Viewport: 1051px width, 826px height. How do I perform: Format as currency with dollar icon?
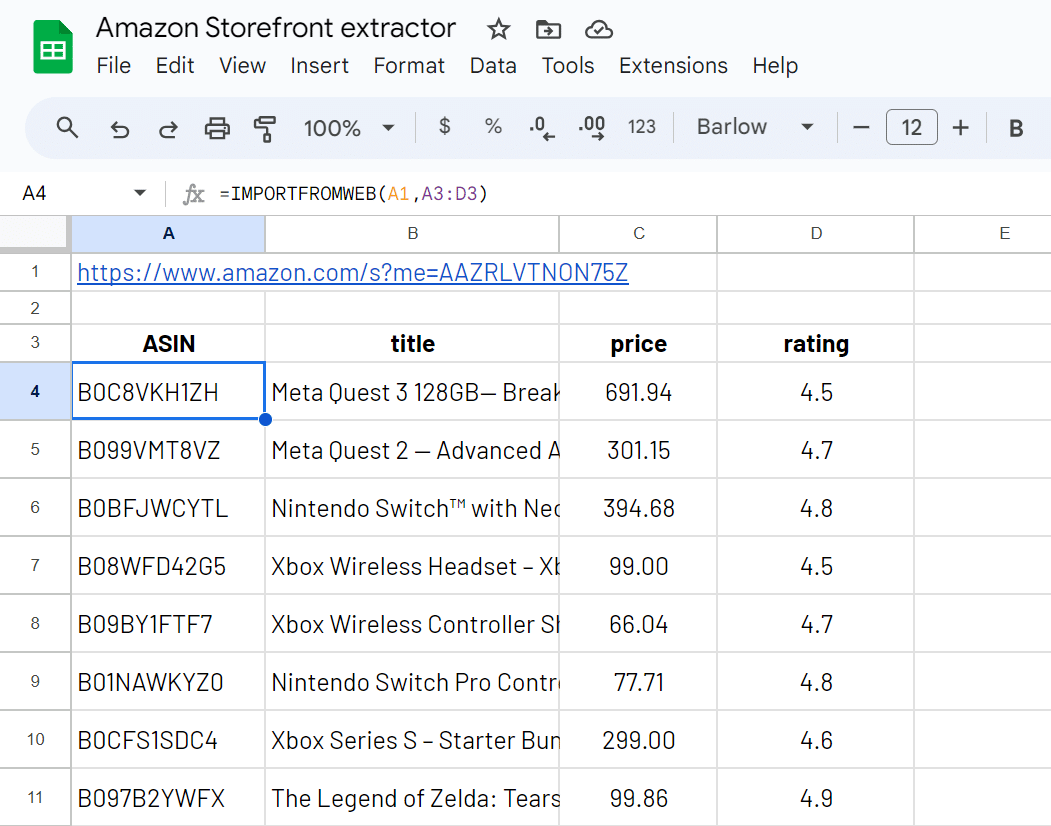pos(445,127)
